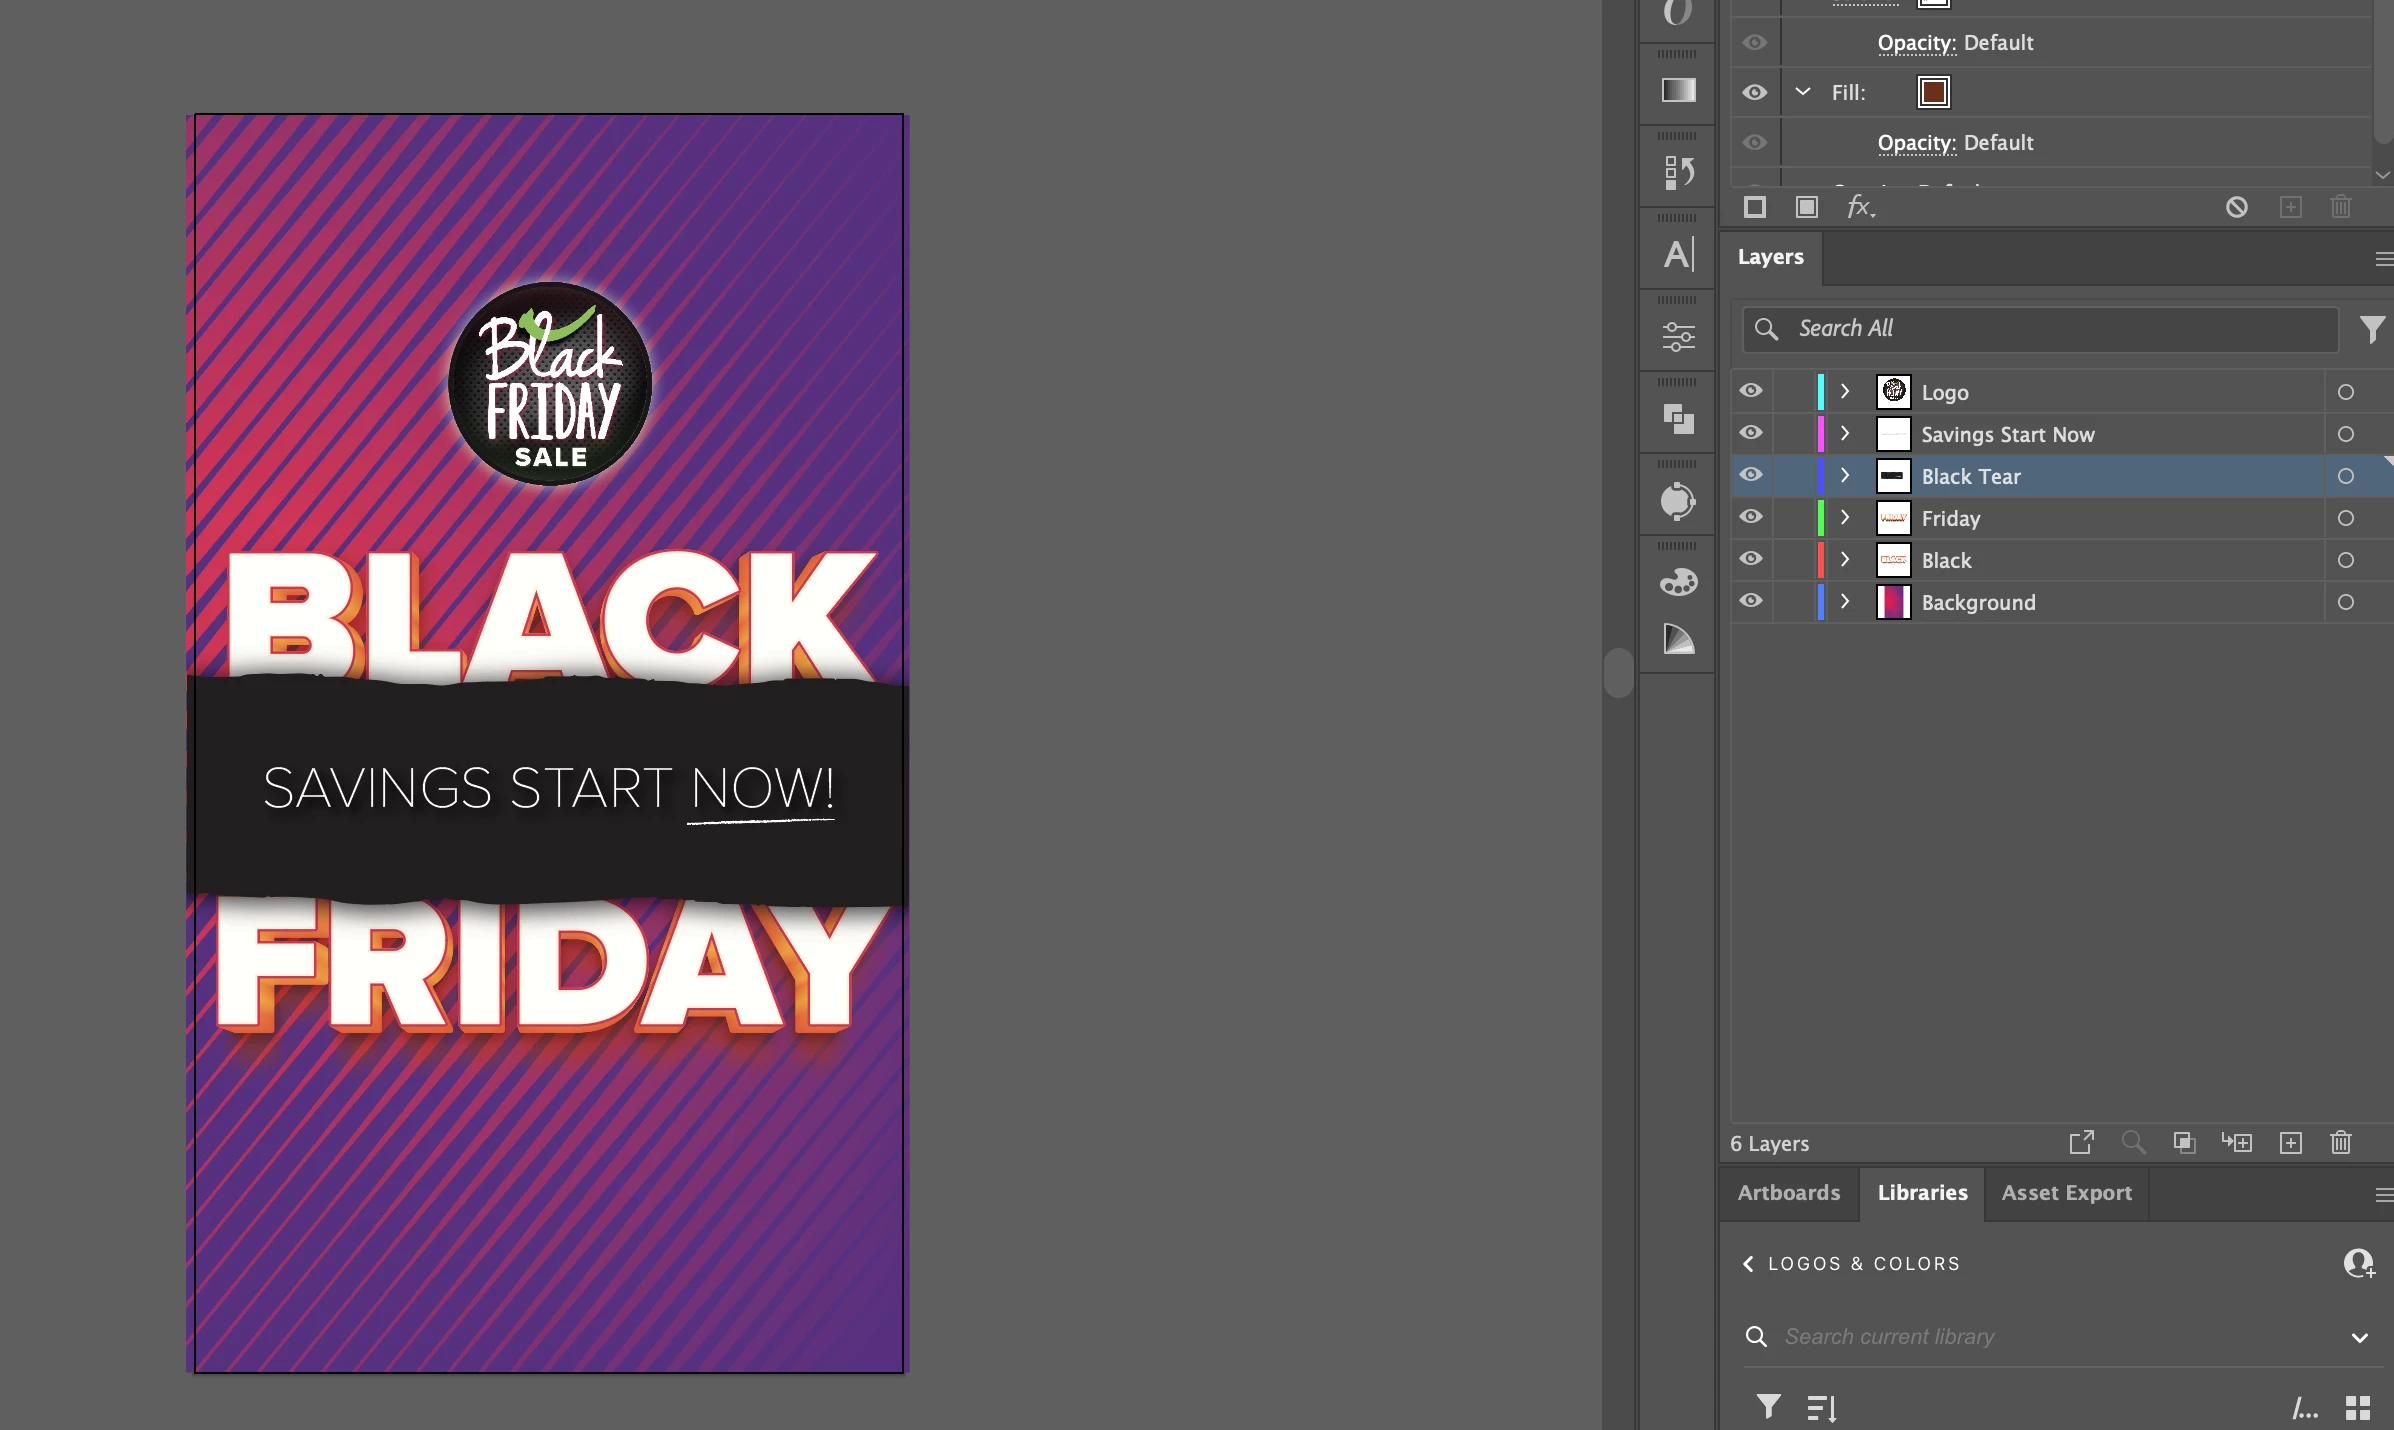Image resolution: width=2394 pixels, height=1430 pixels.
Task: Click Create New Layer icon in Layers
Action: coord(2290,1143)
